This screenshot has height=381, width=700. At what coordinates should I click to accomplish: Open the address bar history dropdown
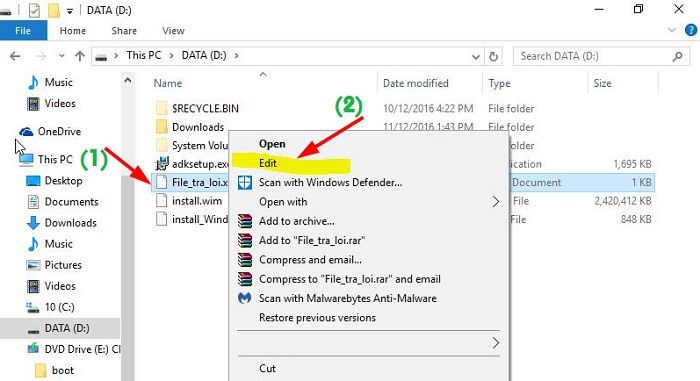tap(476, 57)
